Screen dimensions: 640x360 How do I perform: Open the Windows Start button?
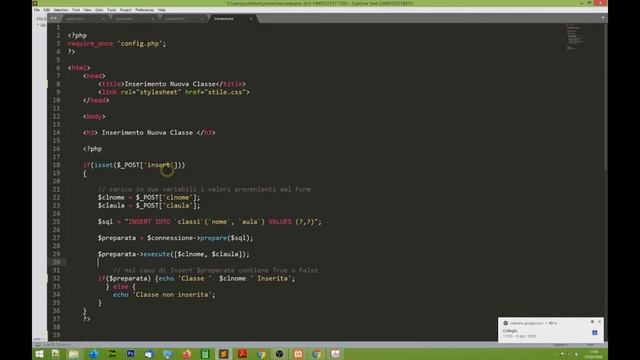(x=39, y=354)
